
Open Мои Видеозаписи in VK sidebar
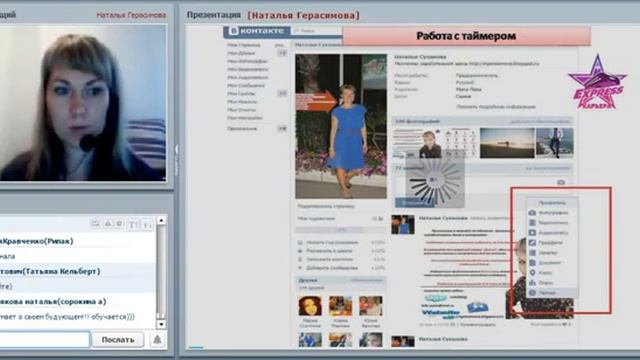(247, 69)
